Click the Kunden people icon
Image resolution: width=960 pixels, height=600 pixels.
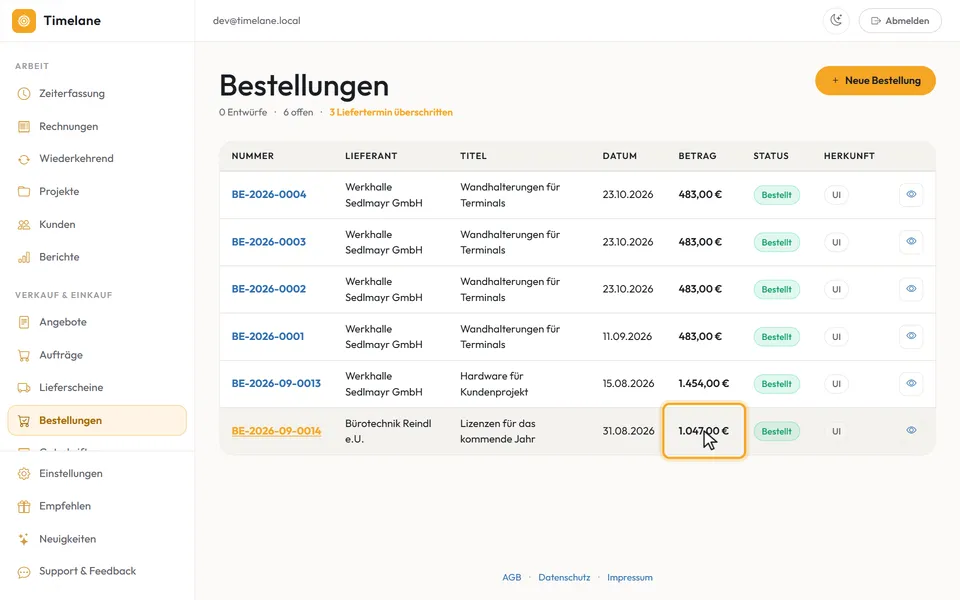tap(24, 225)
